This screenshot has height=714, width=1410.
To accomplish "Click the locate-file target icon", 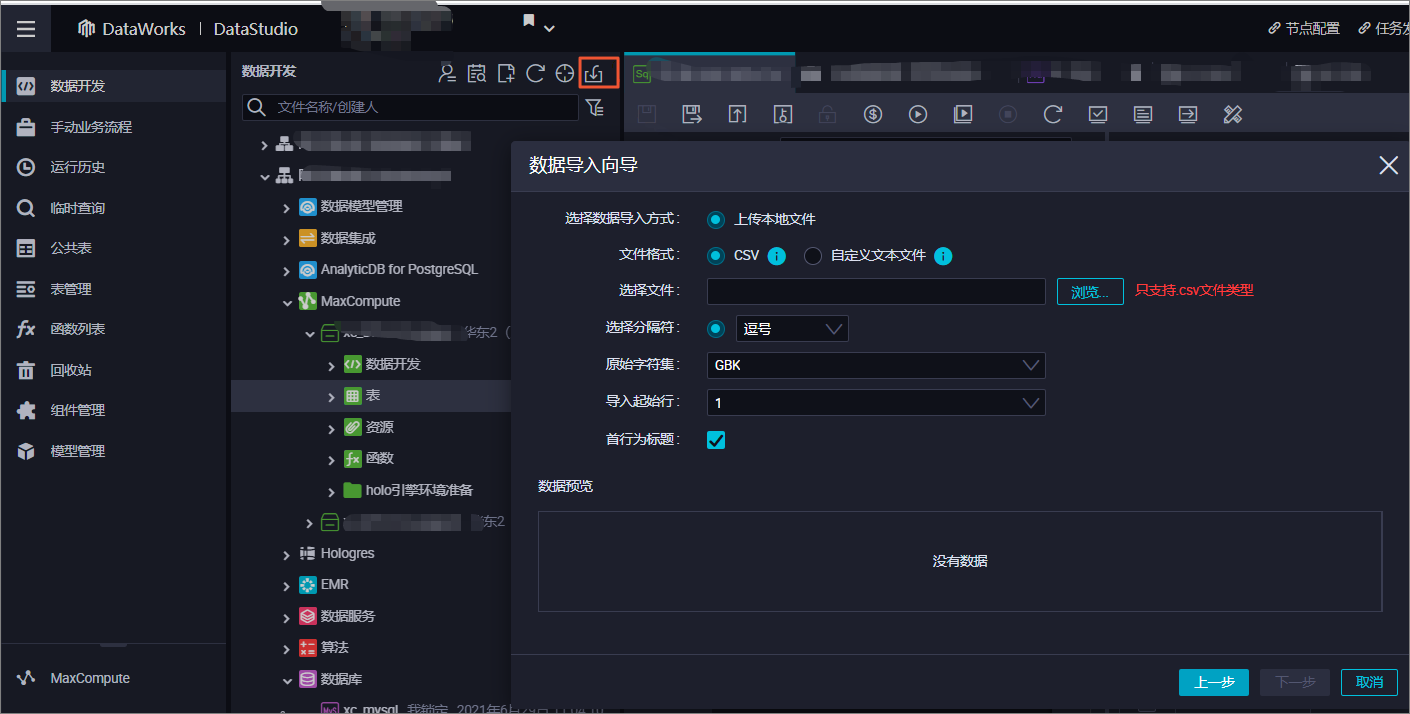I will pyautogui.click(x=565, y=73).
